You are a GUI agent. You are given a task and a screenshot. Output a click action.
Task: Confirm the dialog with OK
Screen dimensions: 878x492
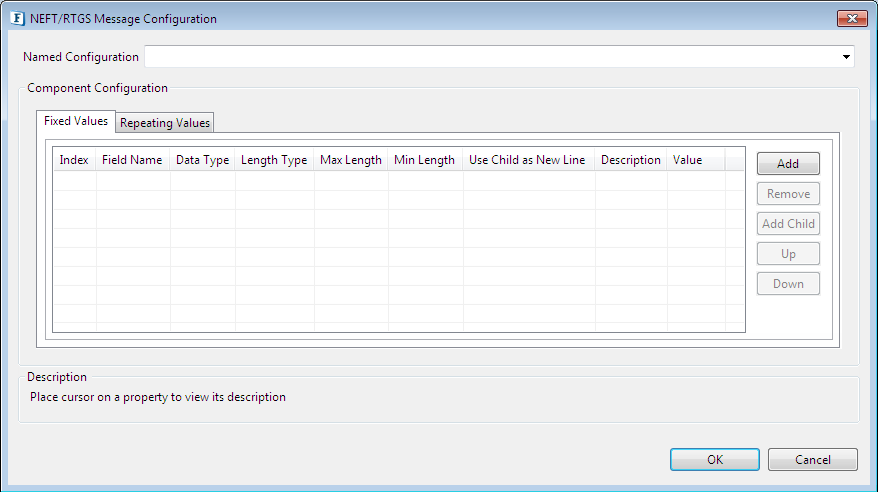(714, 460)
